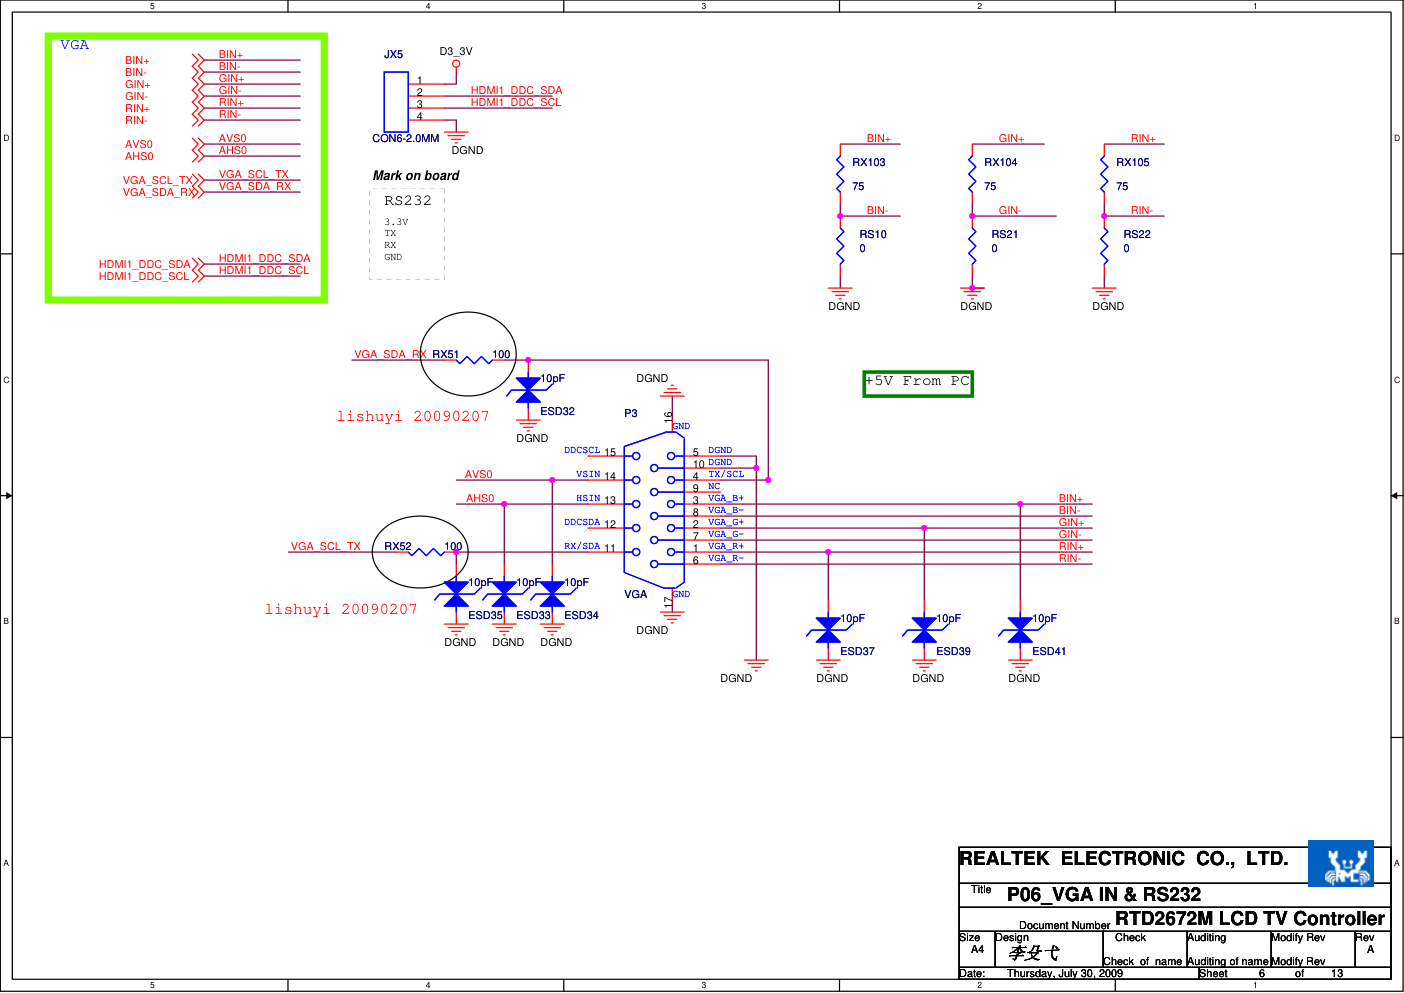Click the GIN- net label below RX104
This screenshot has width=1404, height=993.
[1010, 210]
